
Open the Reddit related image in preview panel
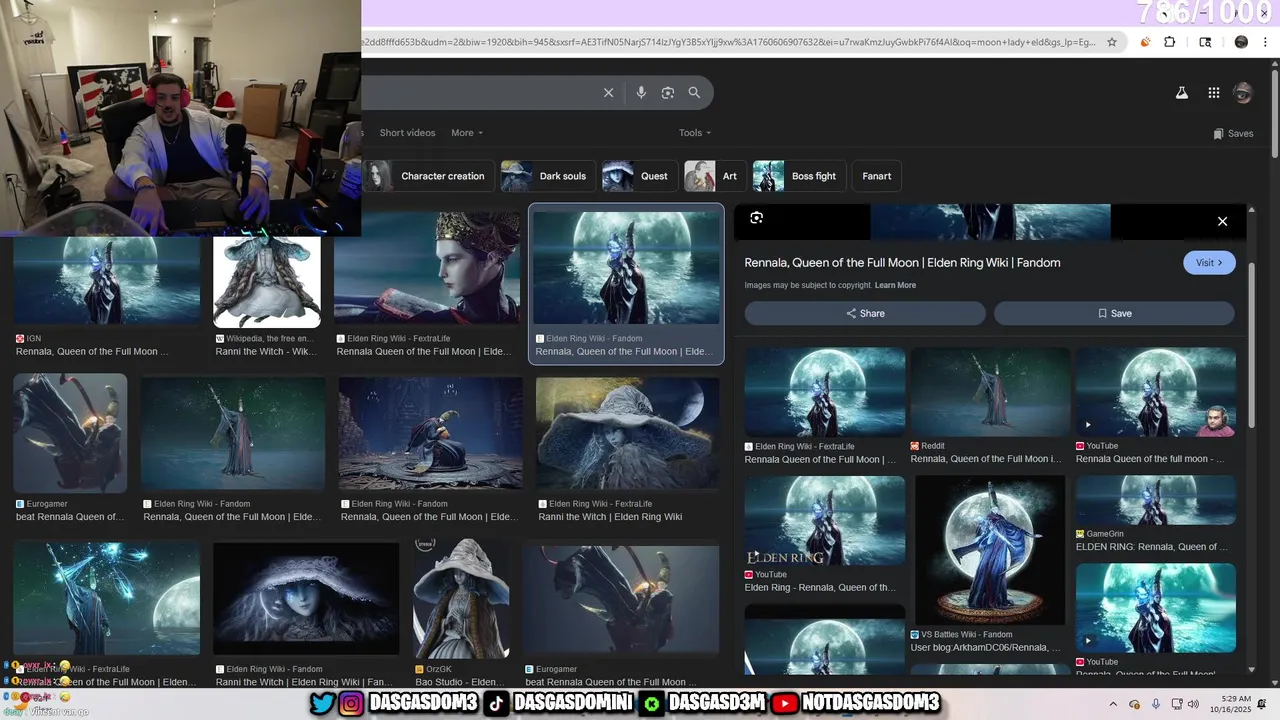(990, 392)
